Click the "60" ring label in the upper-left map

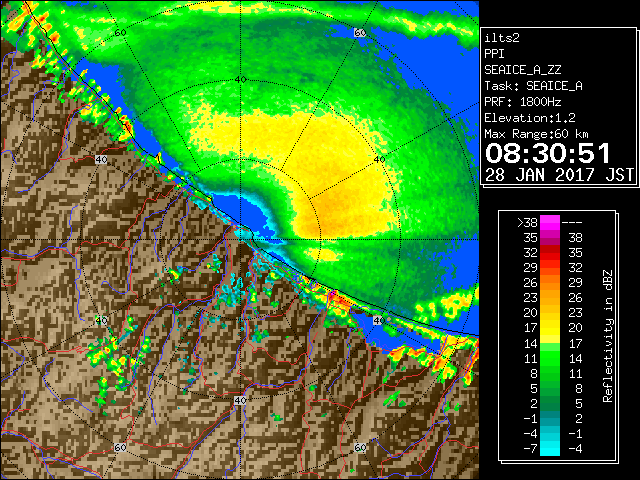tap(120, 33)
